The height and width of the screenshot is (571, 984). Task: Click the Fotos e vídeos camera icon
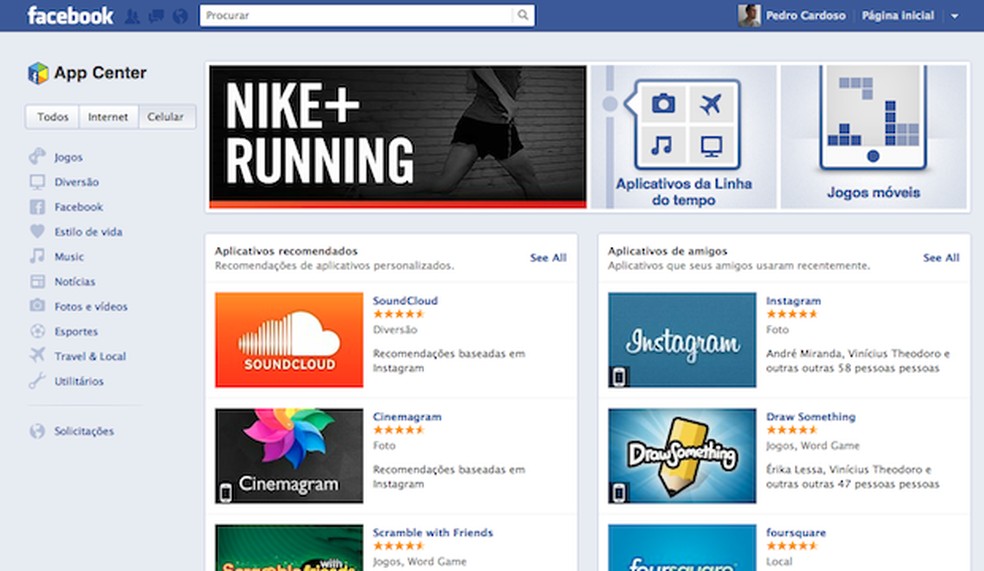[x=38, y=306]
